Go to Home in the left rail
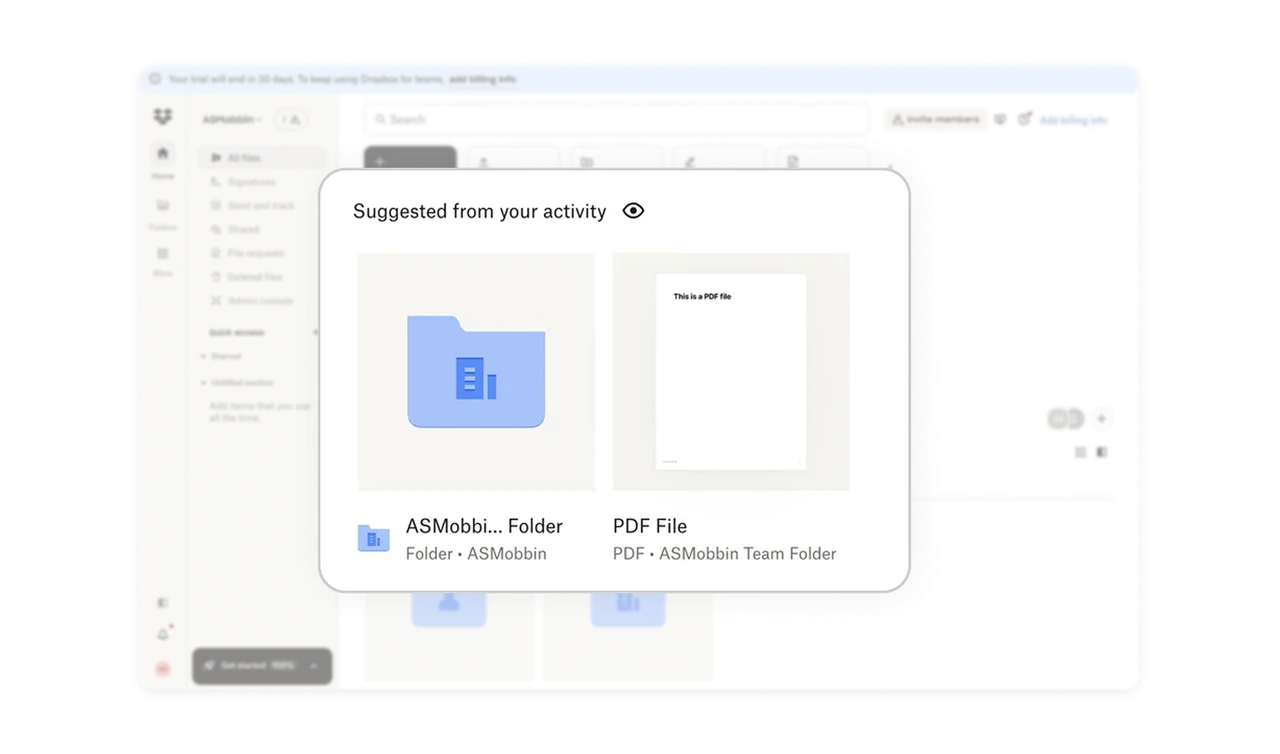Screen dimensions: 1280x754 162,160
